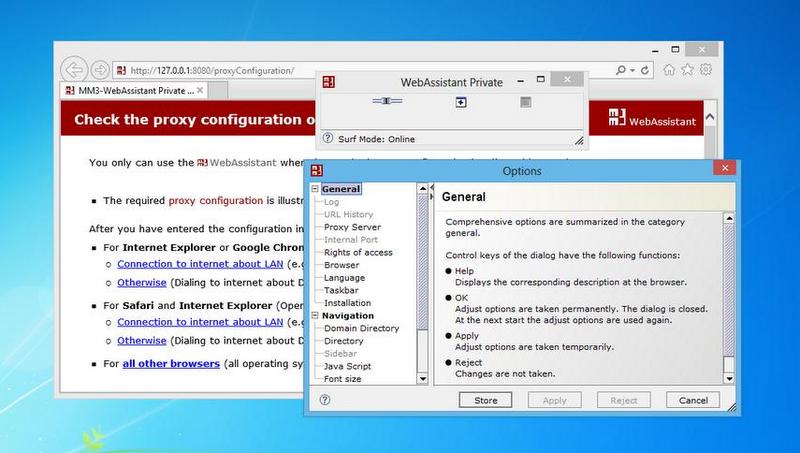The height and width of the screenshot is (453, 800).
Task: Click the site favicon in the address bar
Action: tap(121, 70)
